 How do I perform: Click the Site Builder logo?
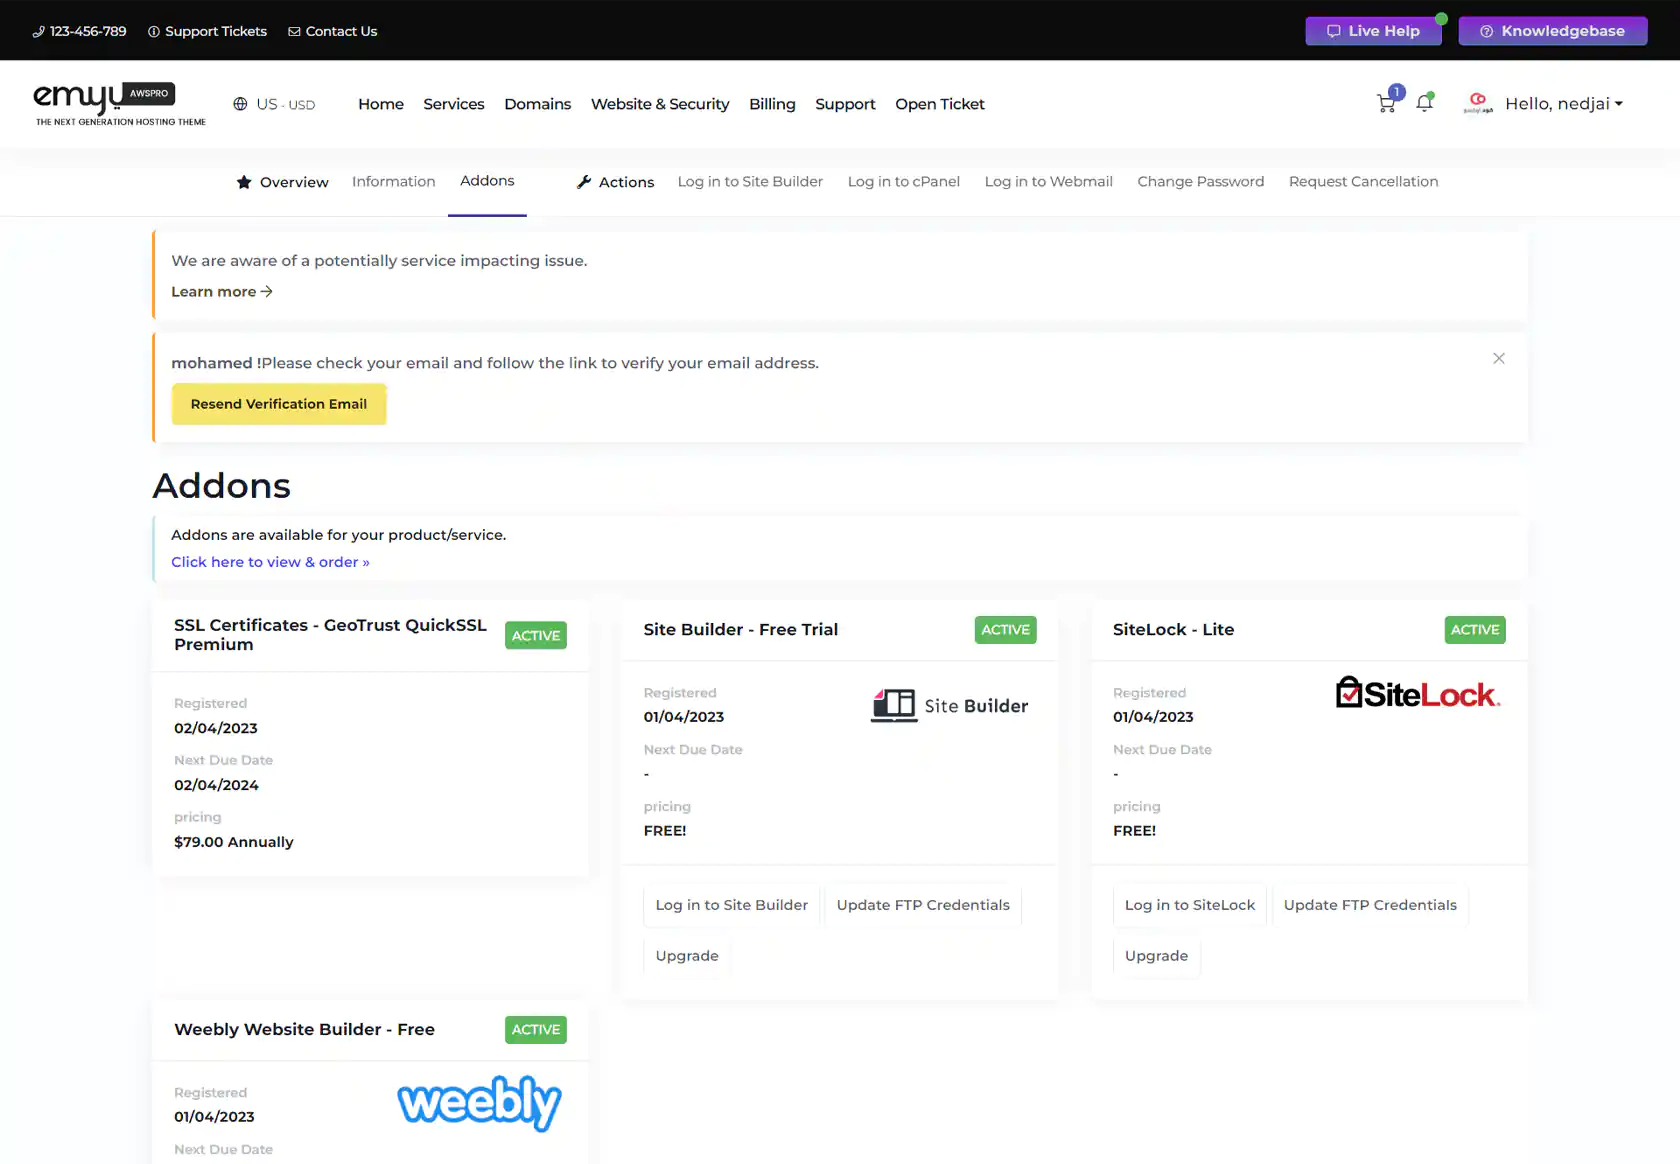[949, 706]
